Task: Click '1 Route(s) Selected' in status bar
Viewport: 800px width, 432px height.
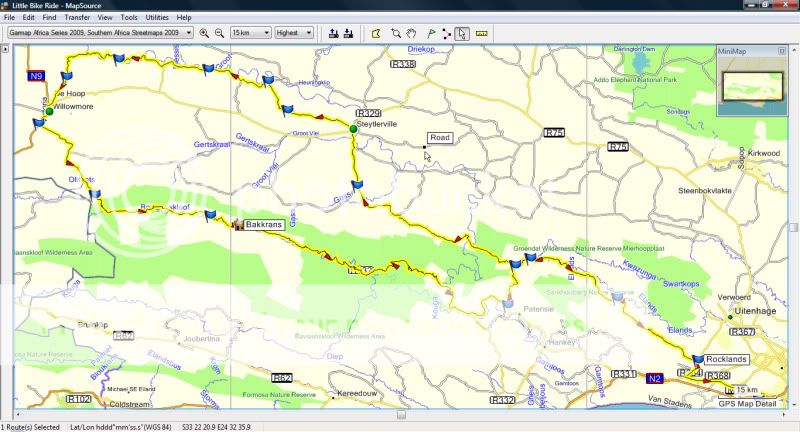Action: pos(30,427)
